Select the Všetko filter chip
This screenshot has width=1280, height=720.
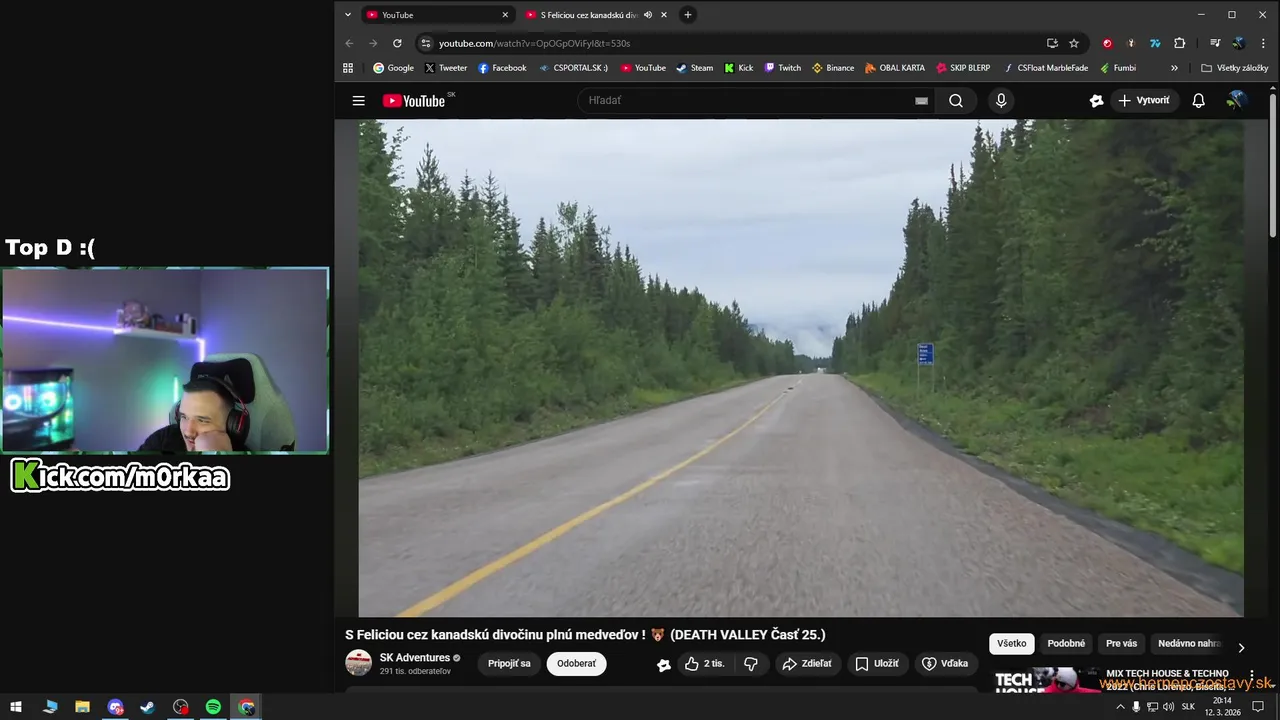tap(1011, 644)
